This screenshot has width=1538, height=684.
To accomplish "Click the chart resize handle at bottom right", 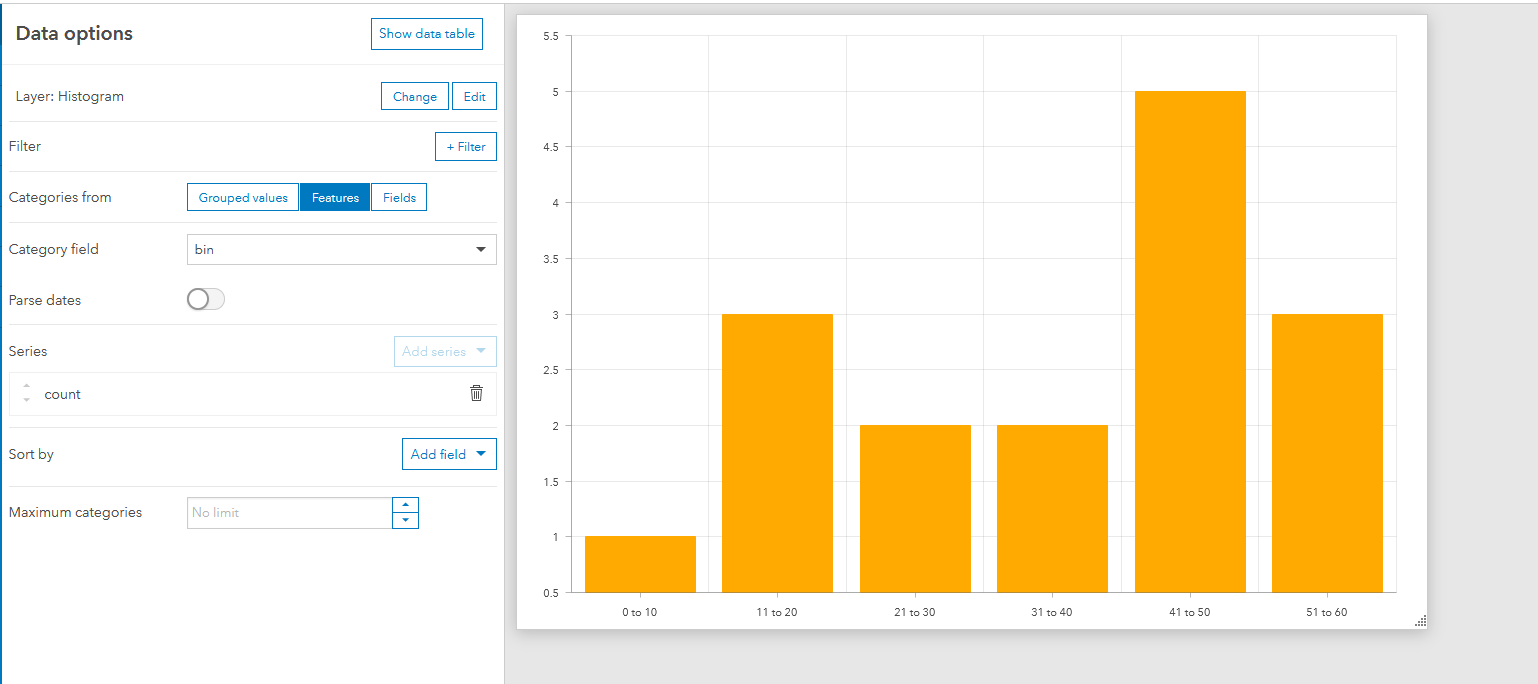I will (x=1421, y=621).
